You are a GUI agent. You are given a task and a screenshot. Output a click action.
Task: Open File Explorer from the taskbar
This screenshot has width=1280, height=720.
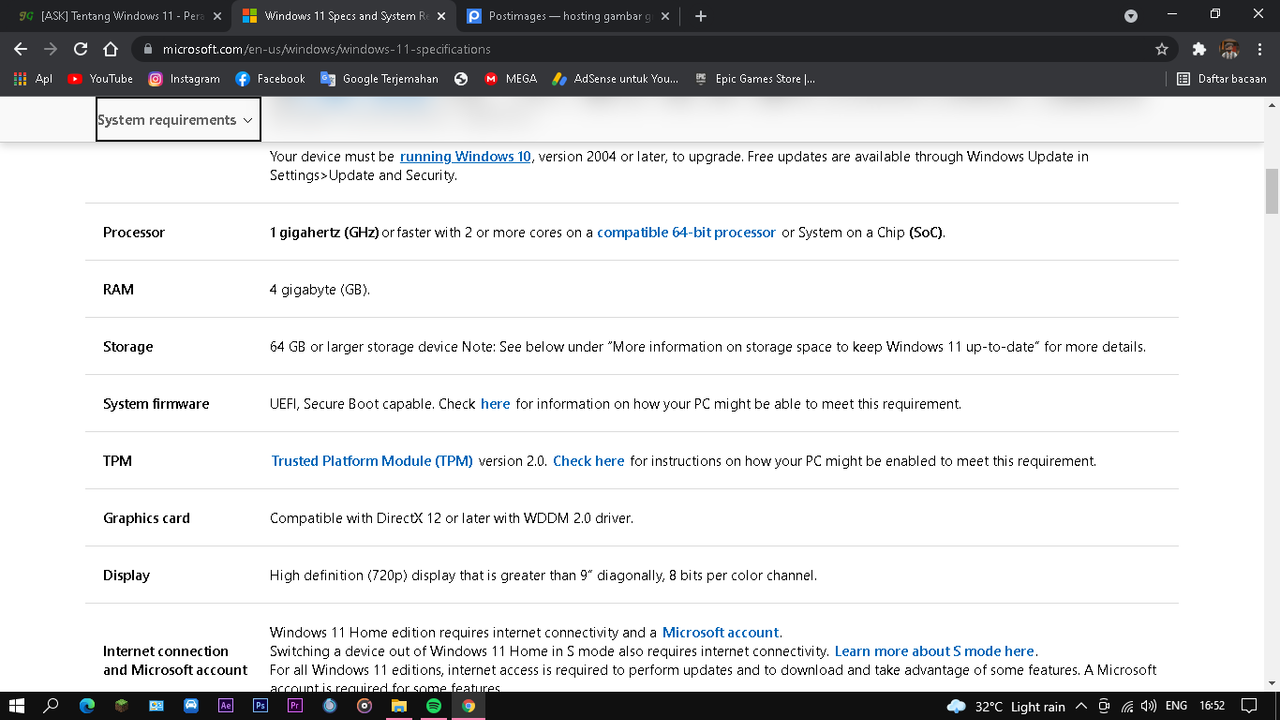point(399,706)
